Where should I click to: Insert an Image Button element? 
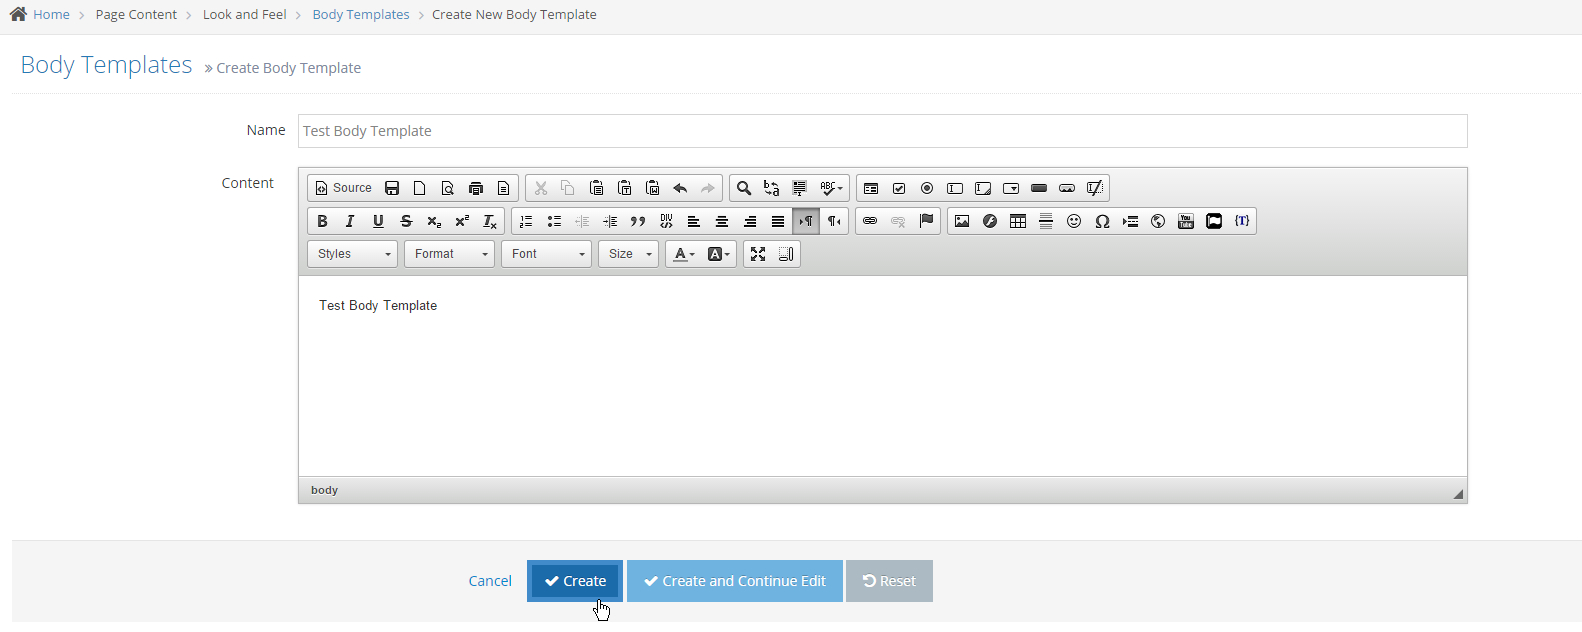tap(1067, 188)
